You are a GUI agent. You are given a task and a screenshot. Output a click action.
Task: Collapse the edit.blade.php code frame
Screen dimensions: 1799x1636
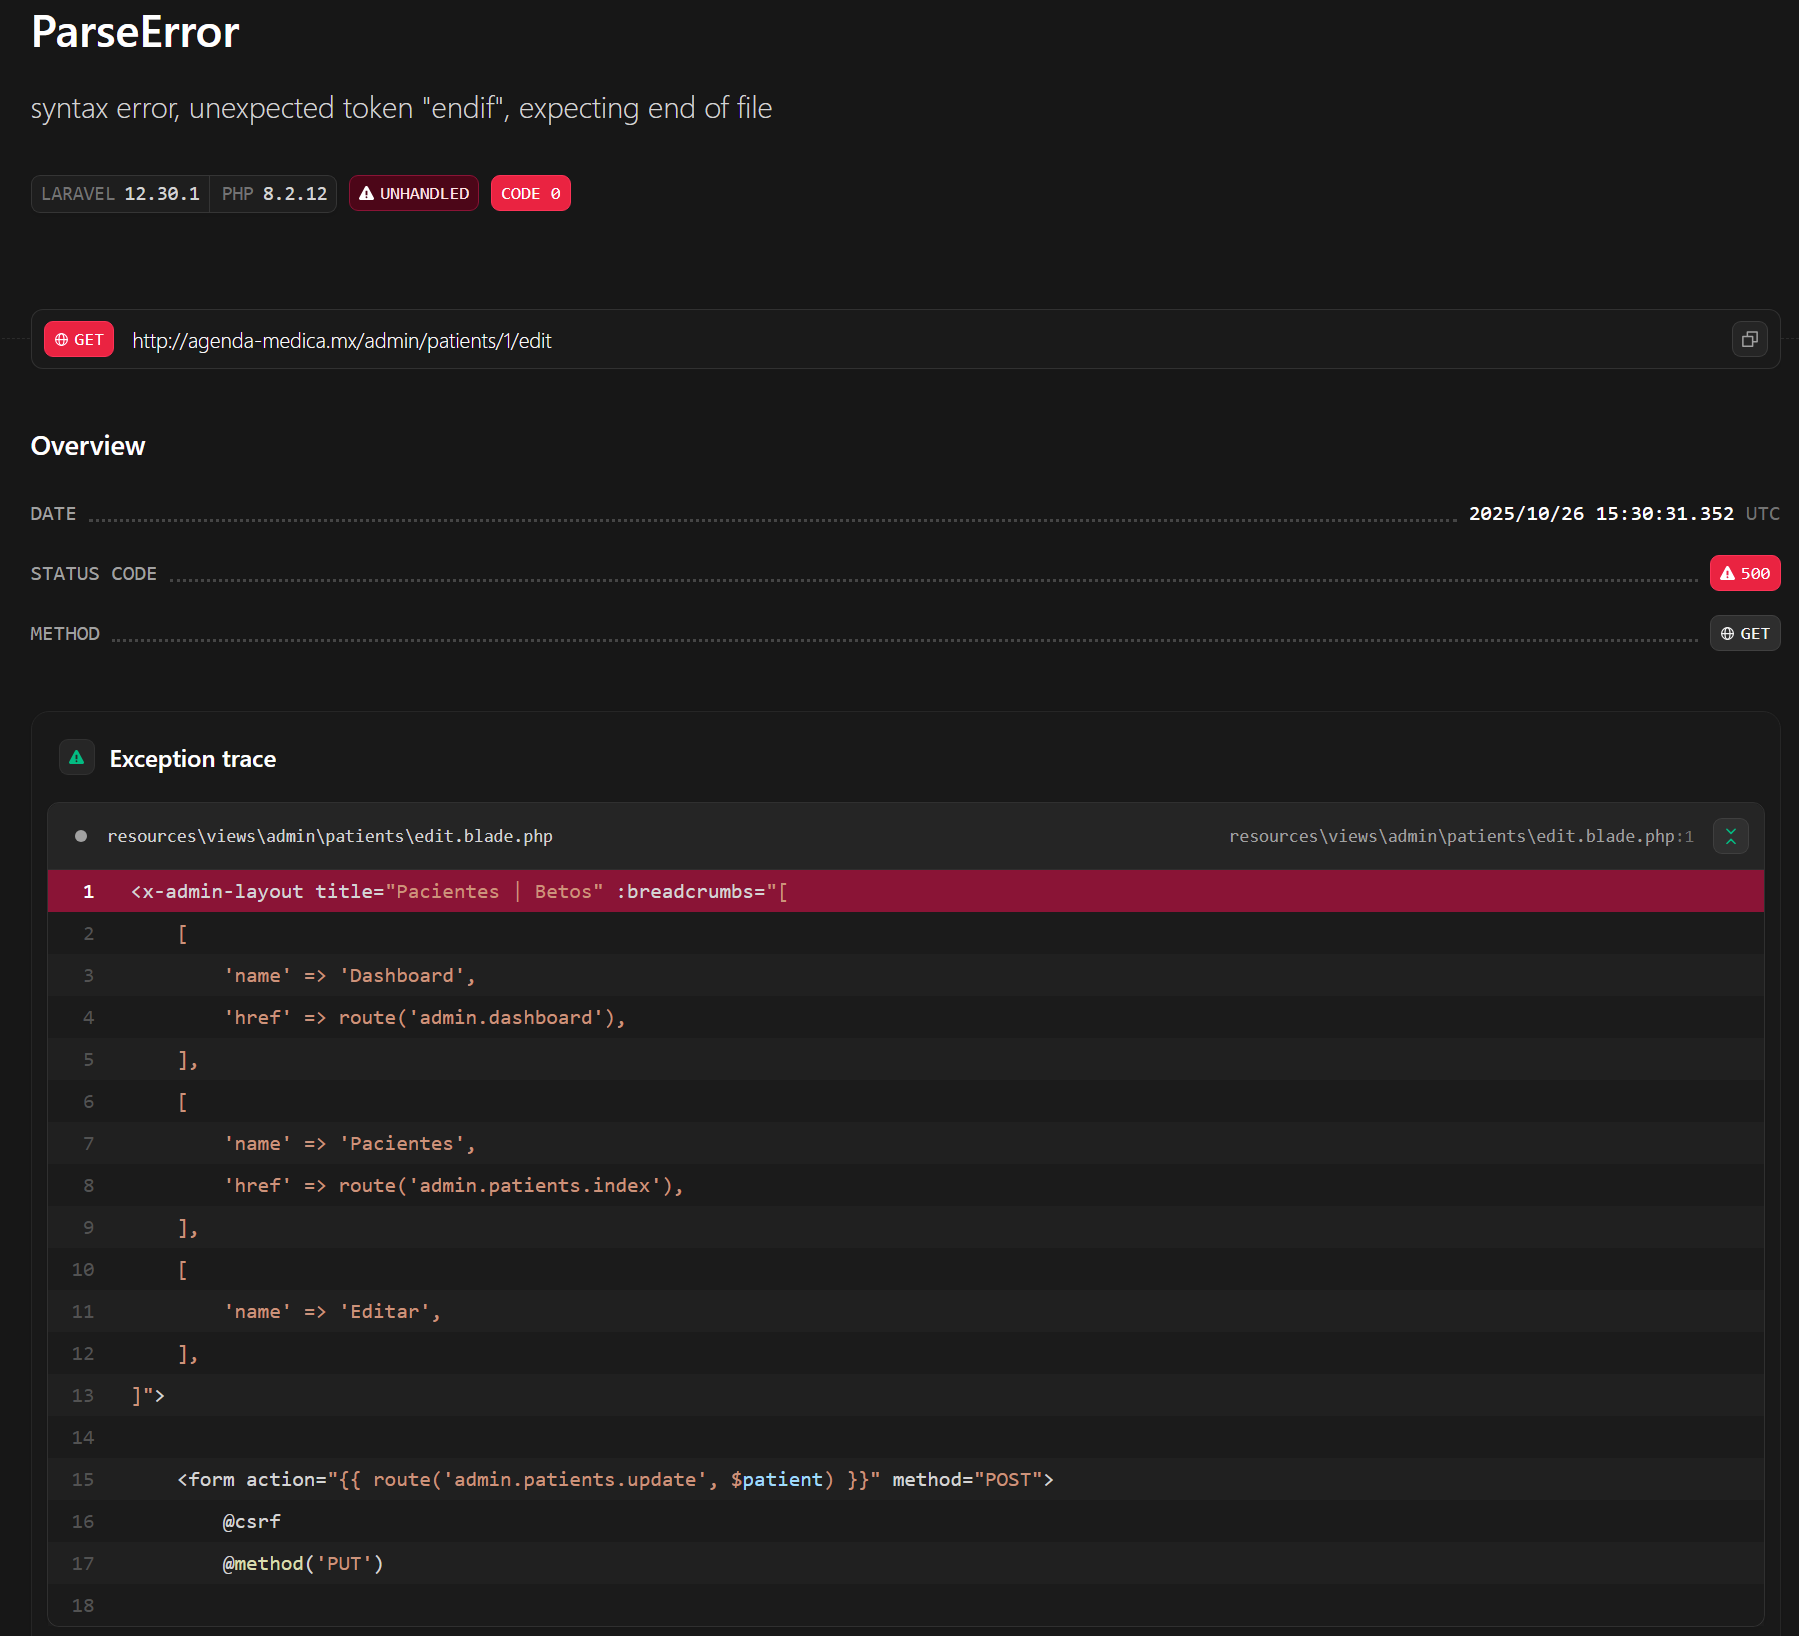1730,836
